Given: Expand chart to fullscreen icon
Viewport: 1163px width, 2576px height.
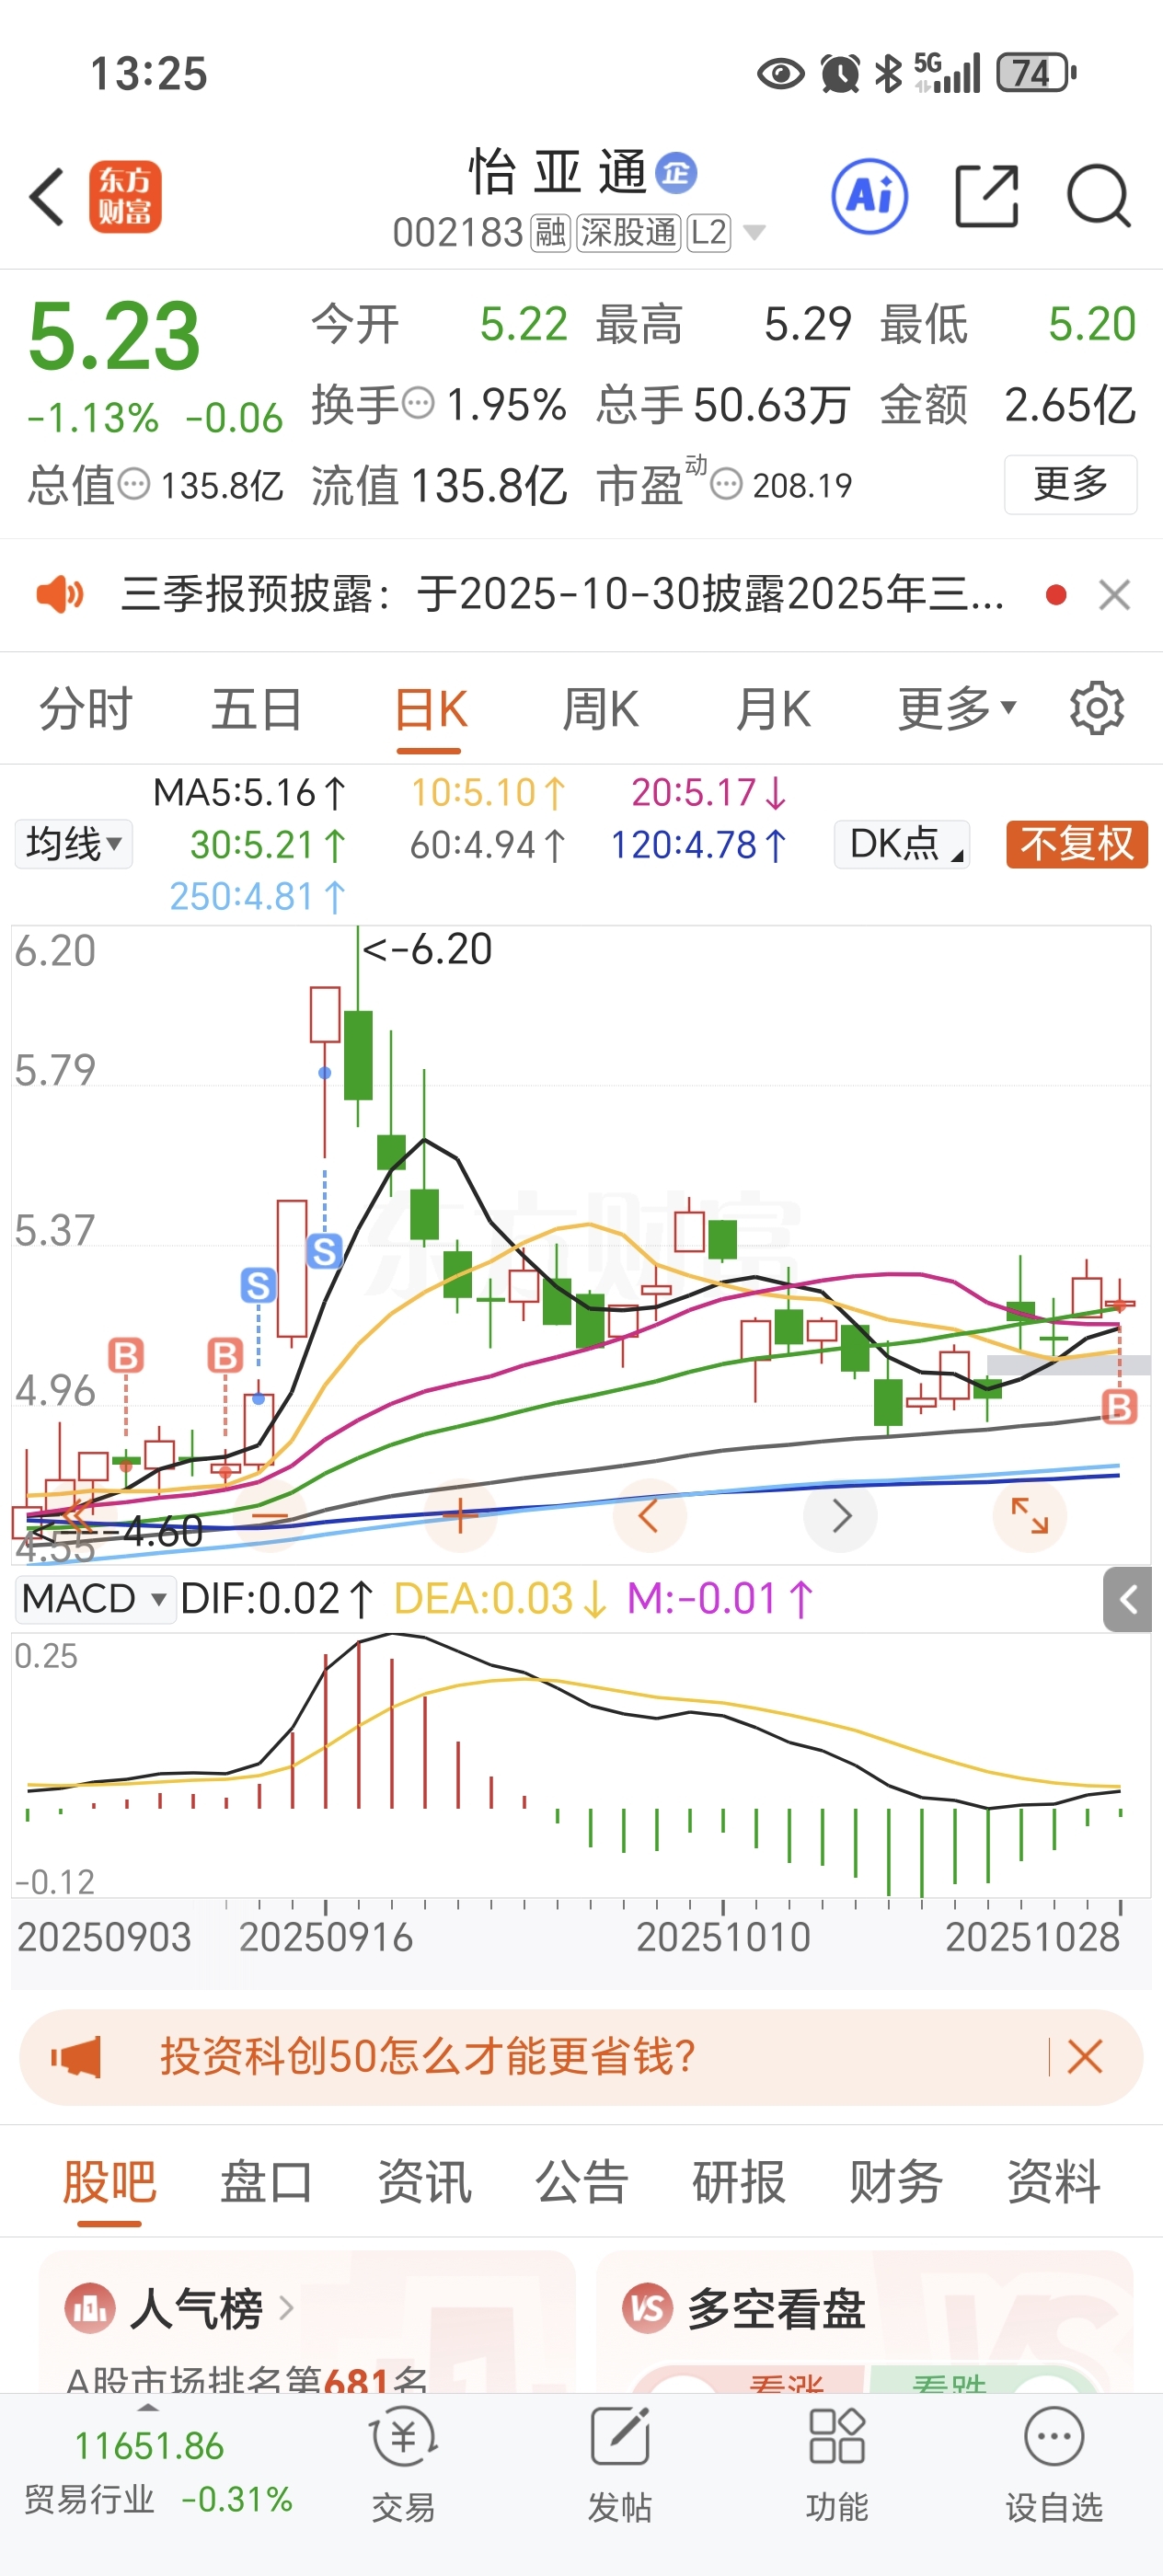Looking at the screenshot, I should click(x=1030, y=1516).
